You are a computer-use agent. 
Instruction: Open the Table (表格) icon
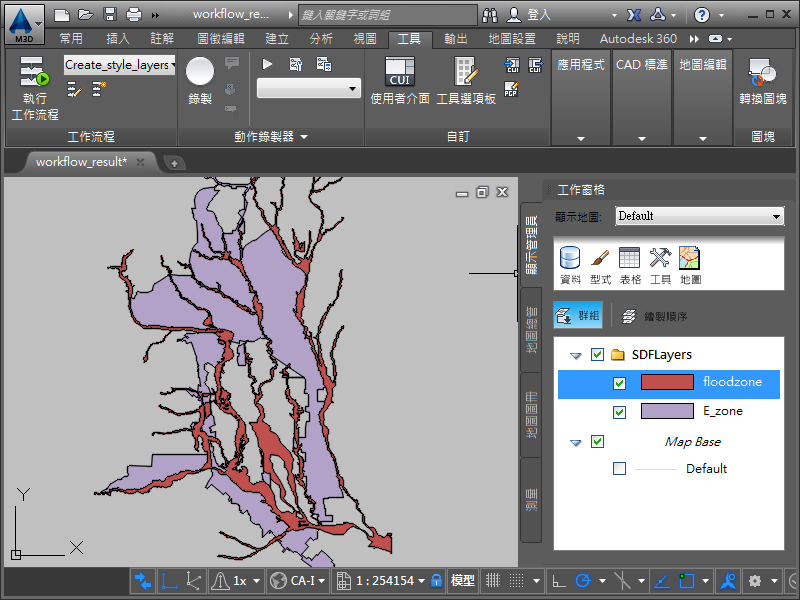pyautogui.click(x=630, y=258)
